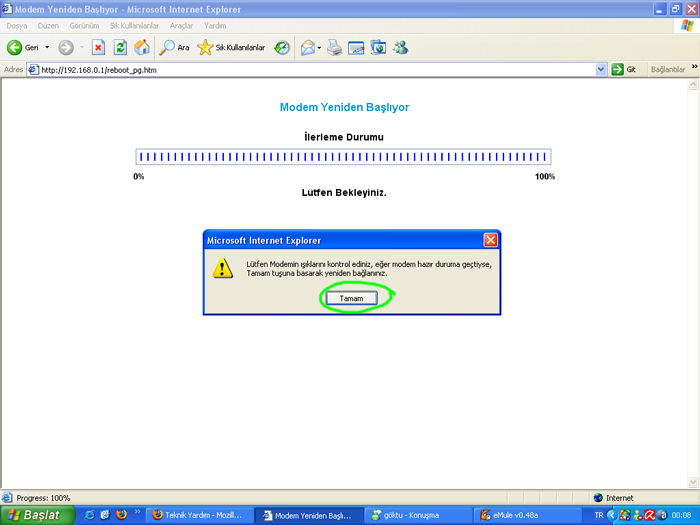700x525 pixels.
Task: Open the Messenger toolbar icon
Action: [x=400, y=47]
